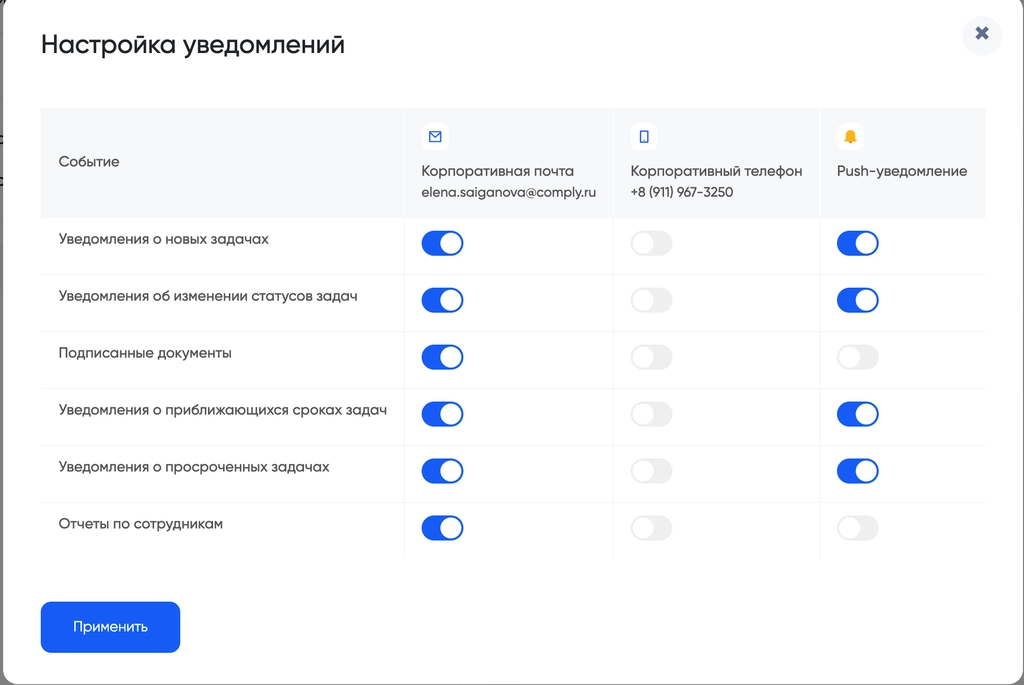
Task: Disable email for overdue task notifications
Action: tap(442, 471)
